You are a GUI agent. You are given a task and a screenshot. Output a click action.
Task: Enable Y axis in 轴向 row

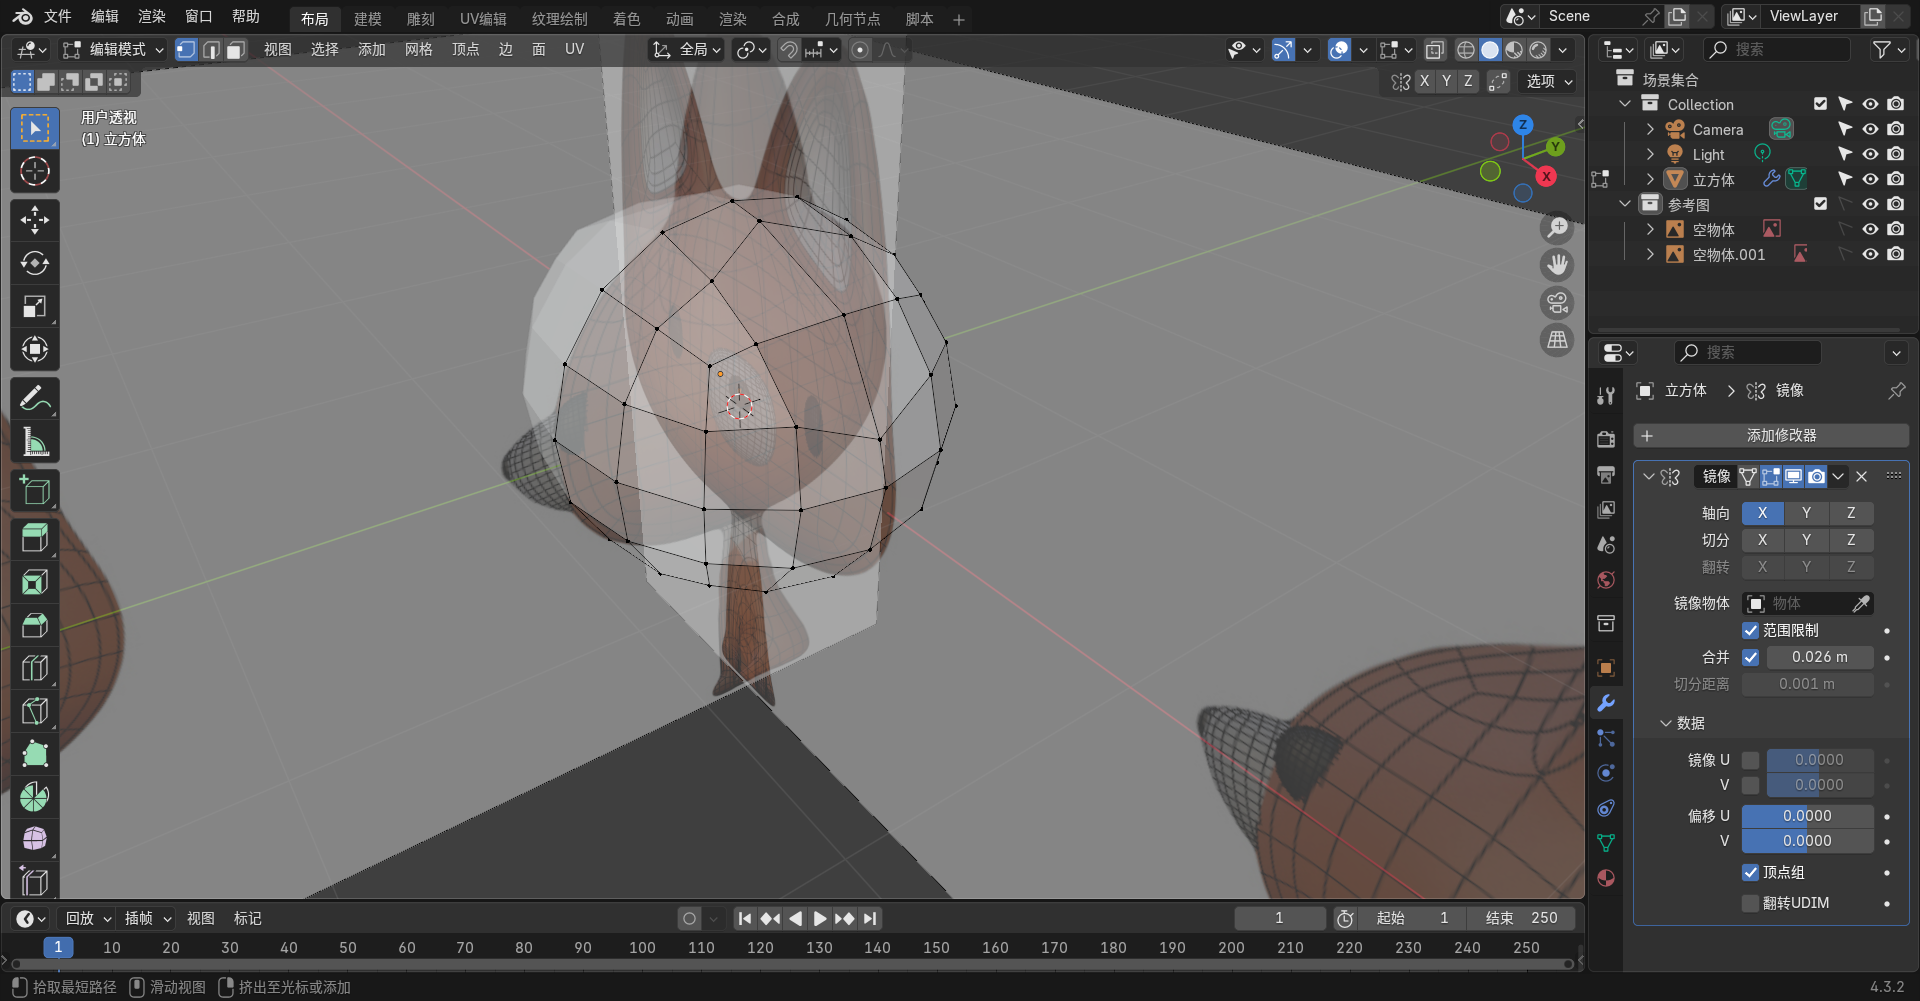pyautogui.click(x=1806, y=513)
